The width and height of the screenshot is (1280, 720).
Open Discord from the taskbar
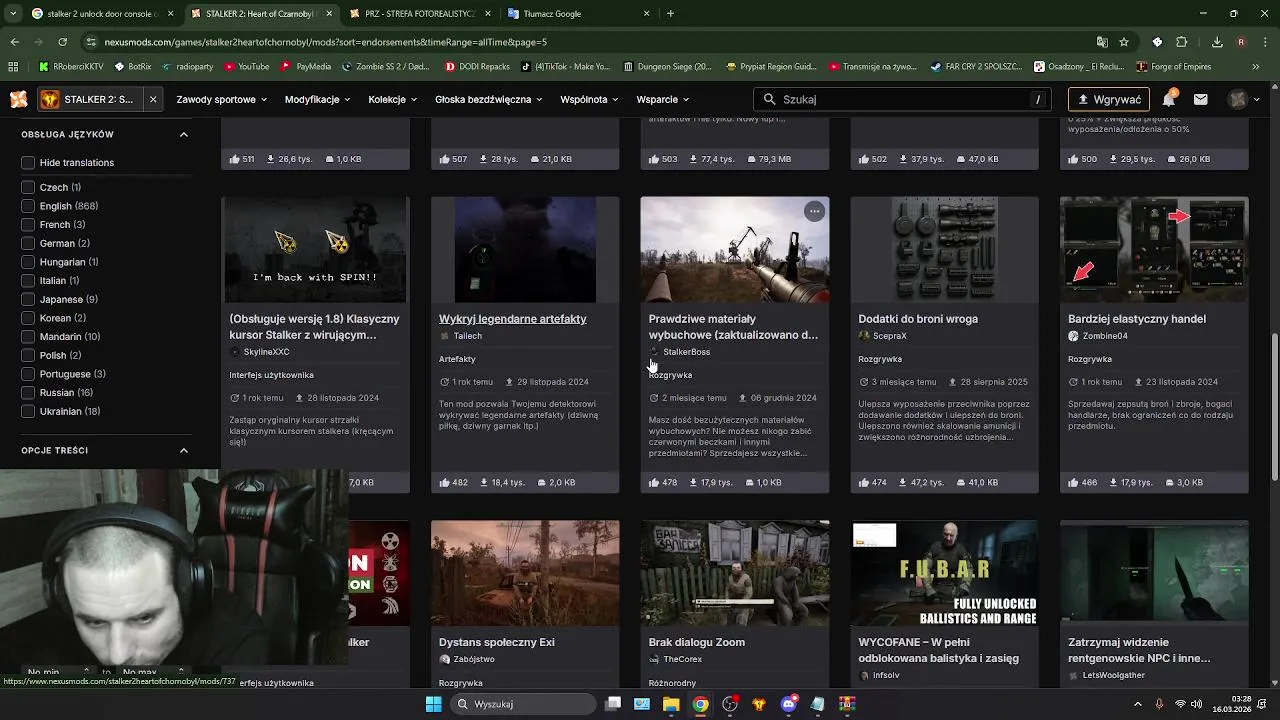(788, 704)
